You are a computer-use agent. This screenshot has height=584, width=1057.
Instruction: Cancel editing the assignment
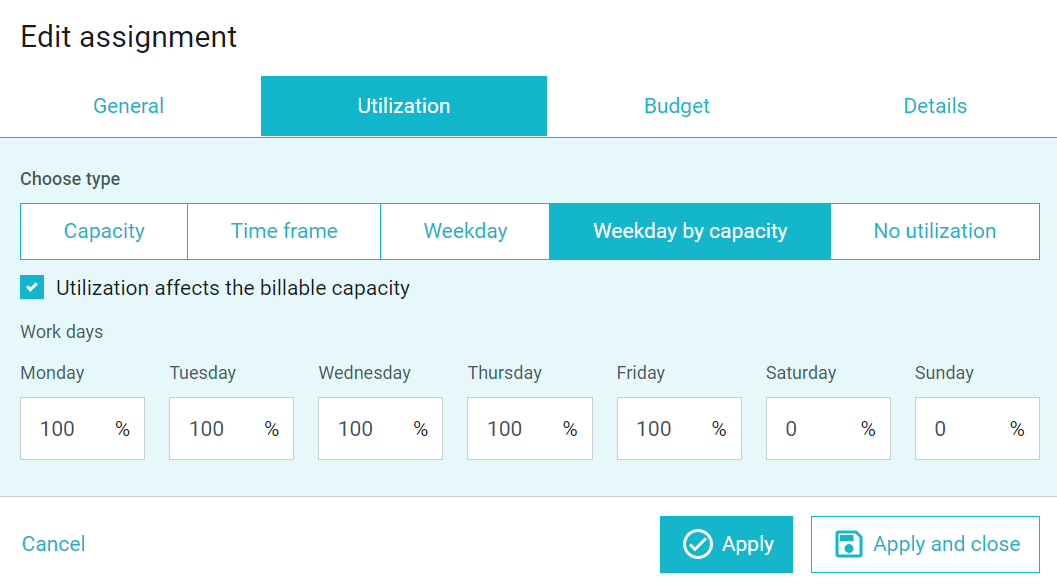tap(54, 544)
